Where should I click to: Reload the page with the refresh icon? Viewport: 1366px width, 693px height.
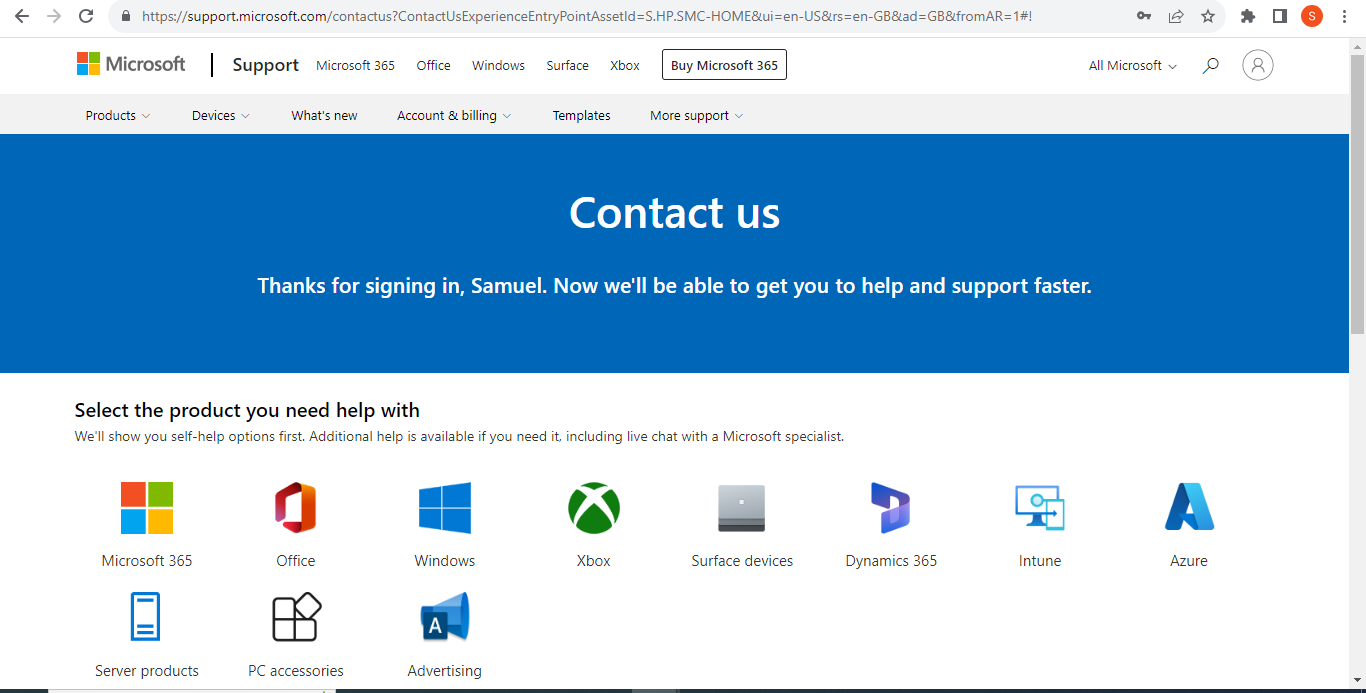click(x=86, y=16)
